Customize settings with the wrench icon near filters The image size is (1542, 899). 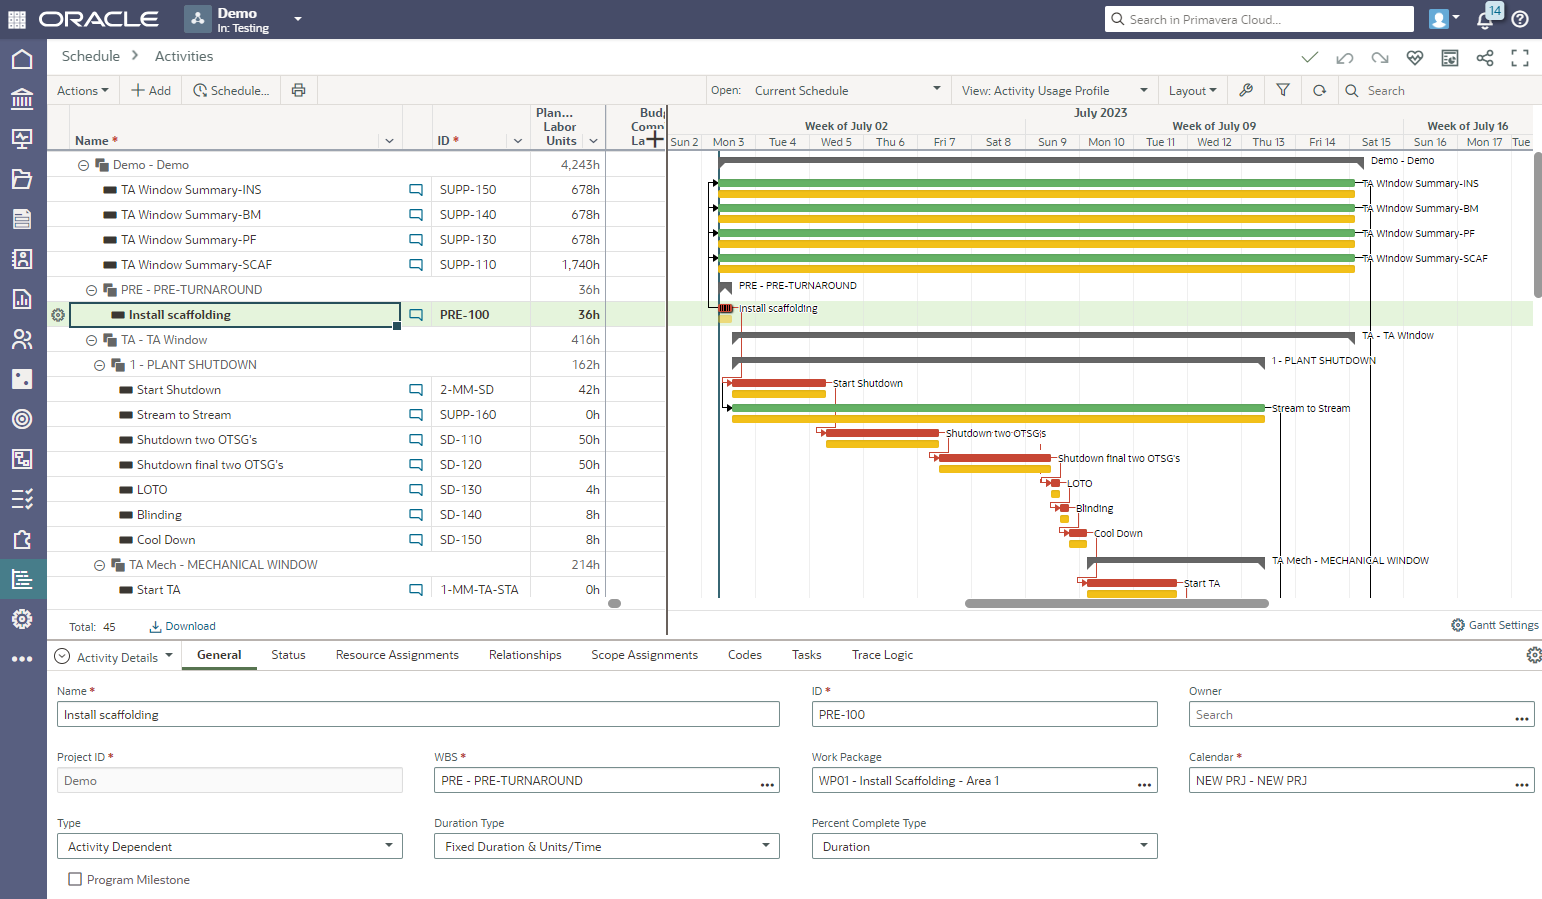coord(1246,90)
